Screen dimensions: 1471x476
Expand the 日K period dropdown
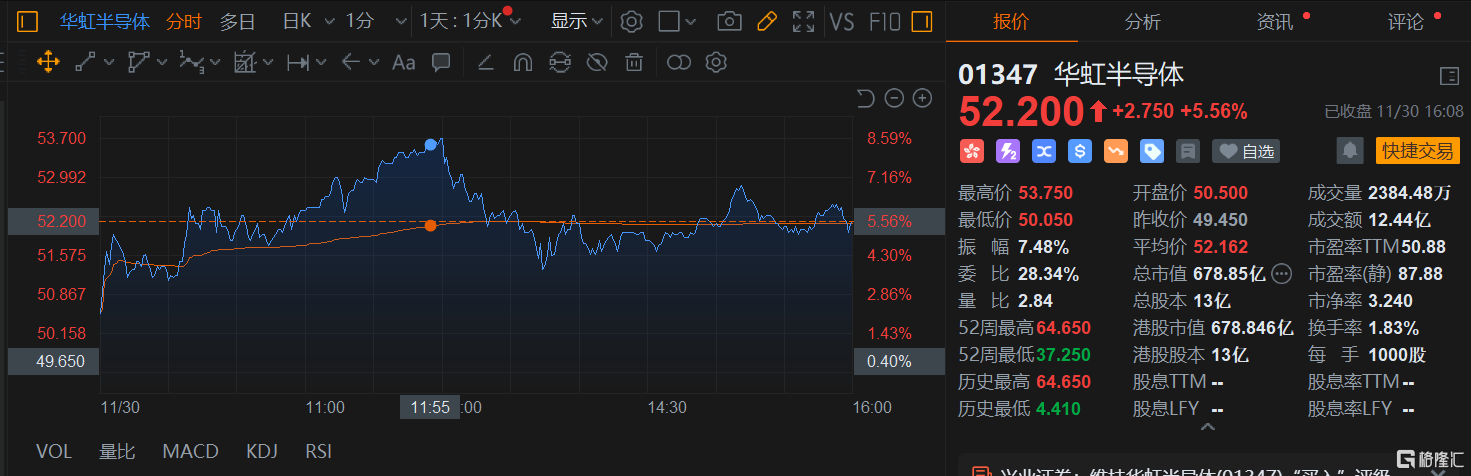[304, 21]
